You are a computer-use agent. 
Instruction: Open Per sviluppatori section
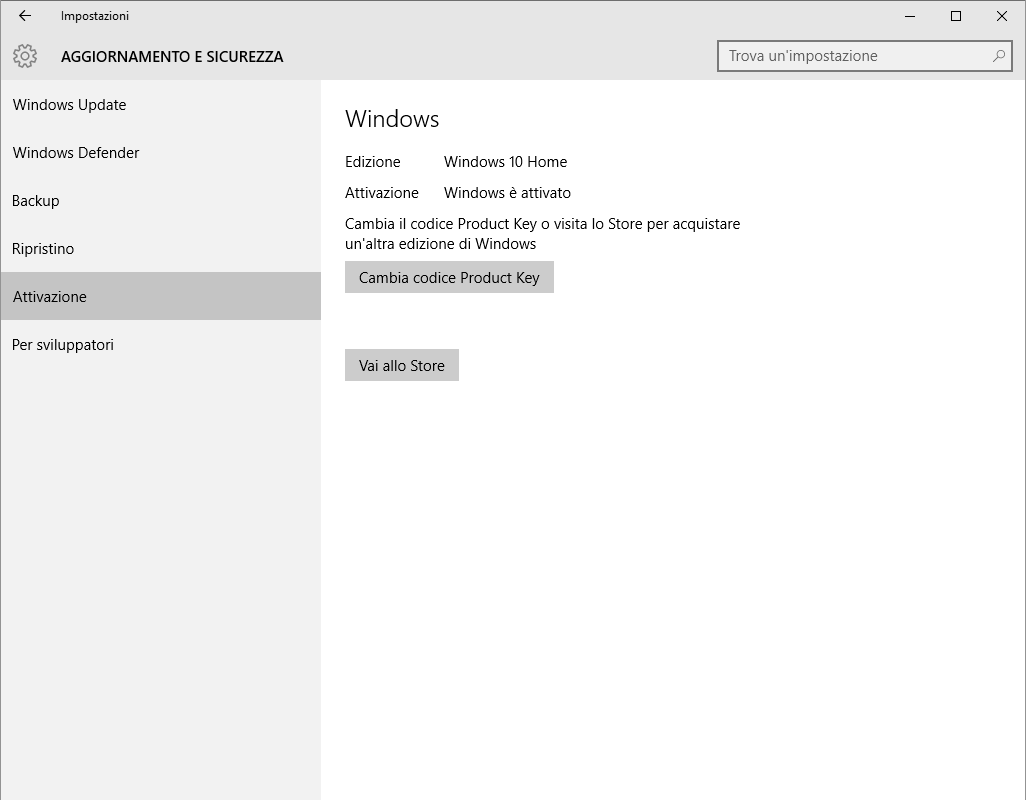coord(160,345)
